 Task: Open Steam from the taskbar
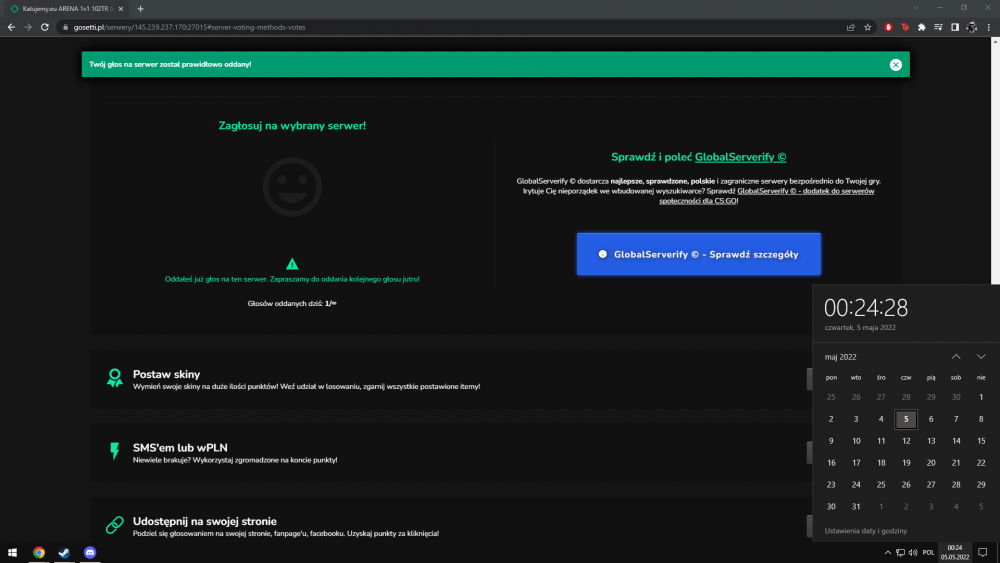64,552
